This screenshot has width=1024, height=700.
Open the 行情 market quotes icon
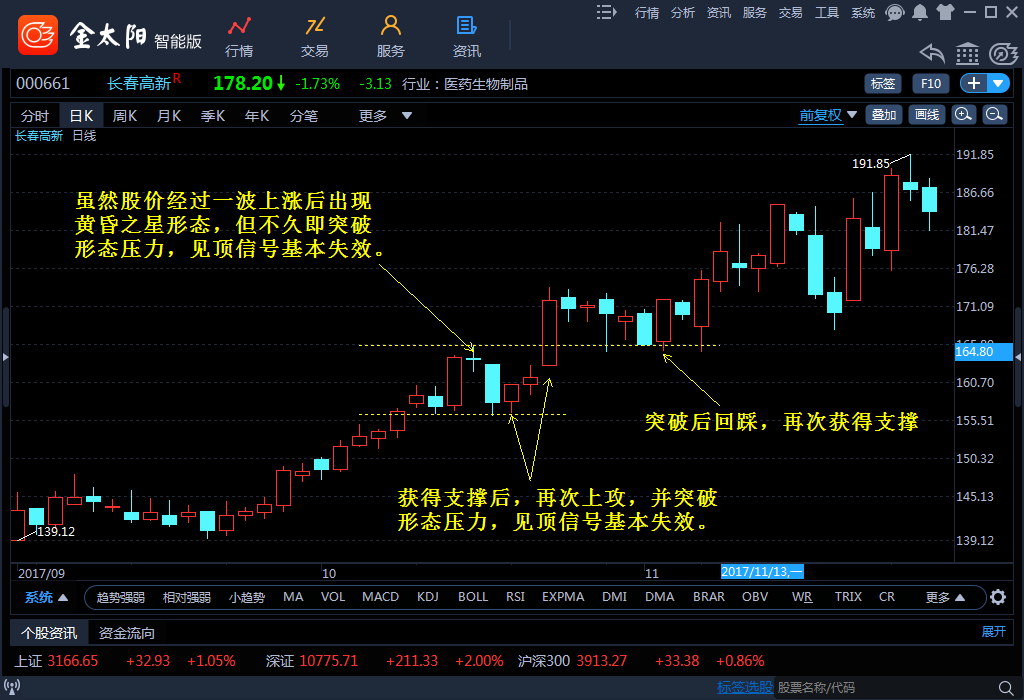coord(239,36)
